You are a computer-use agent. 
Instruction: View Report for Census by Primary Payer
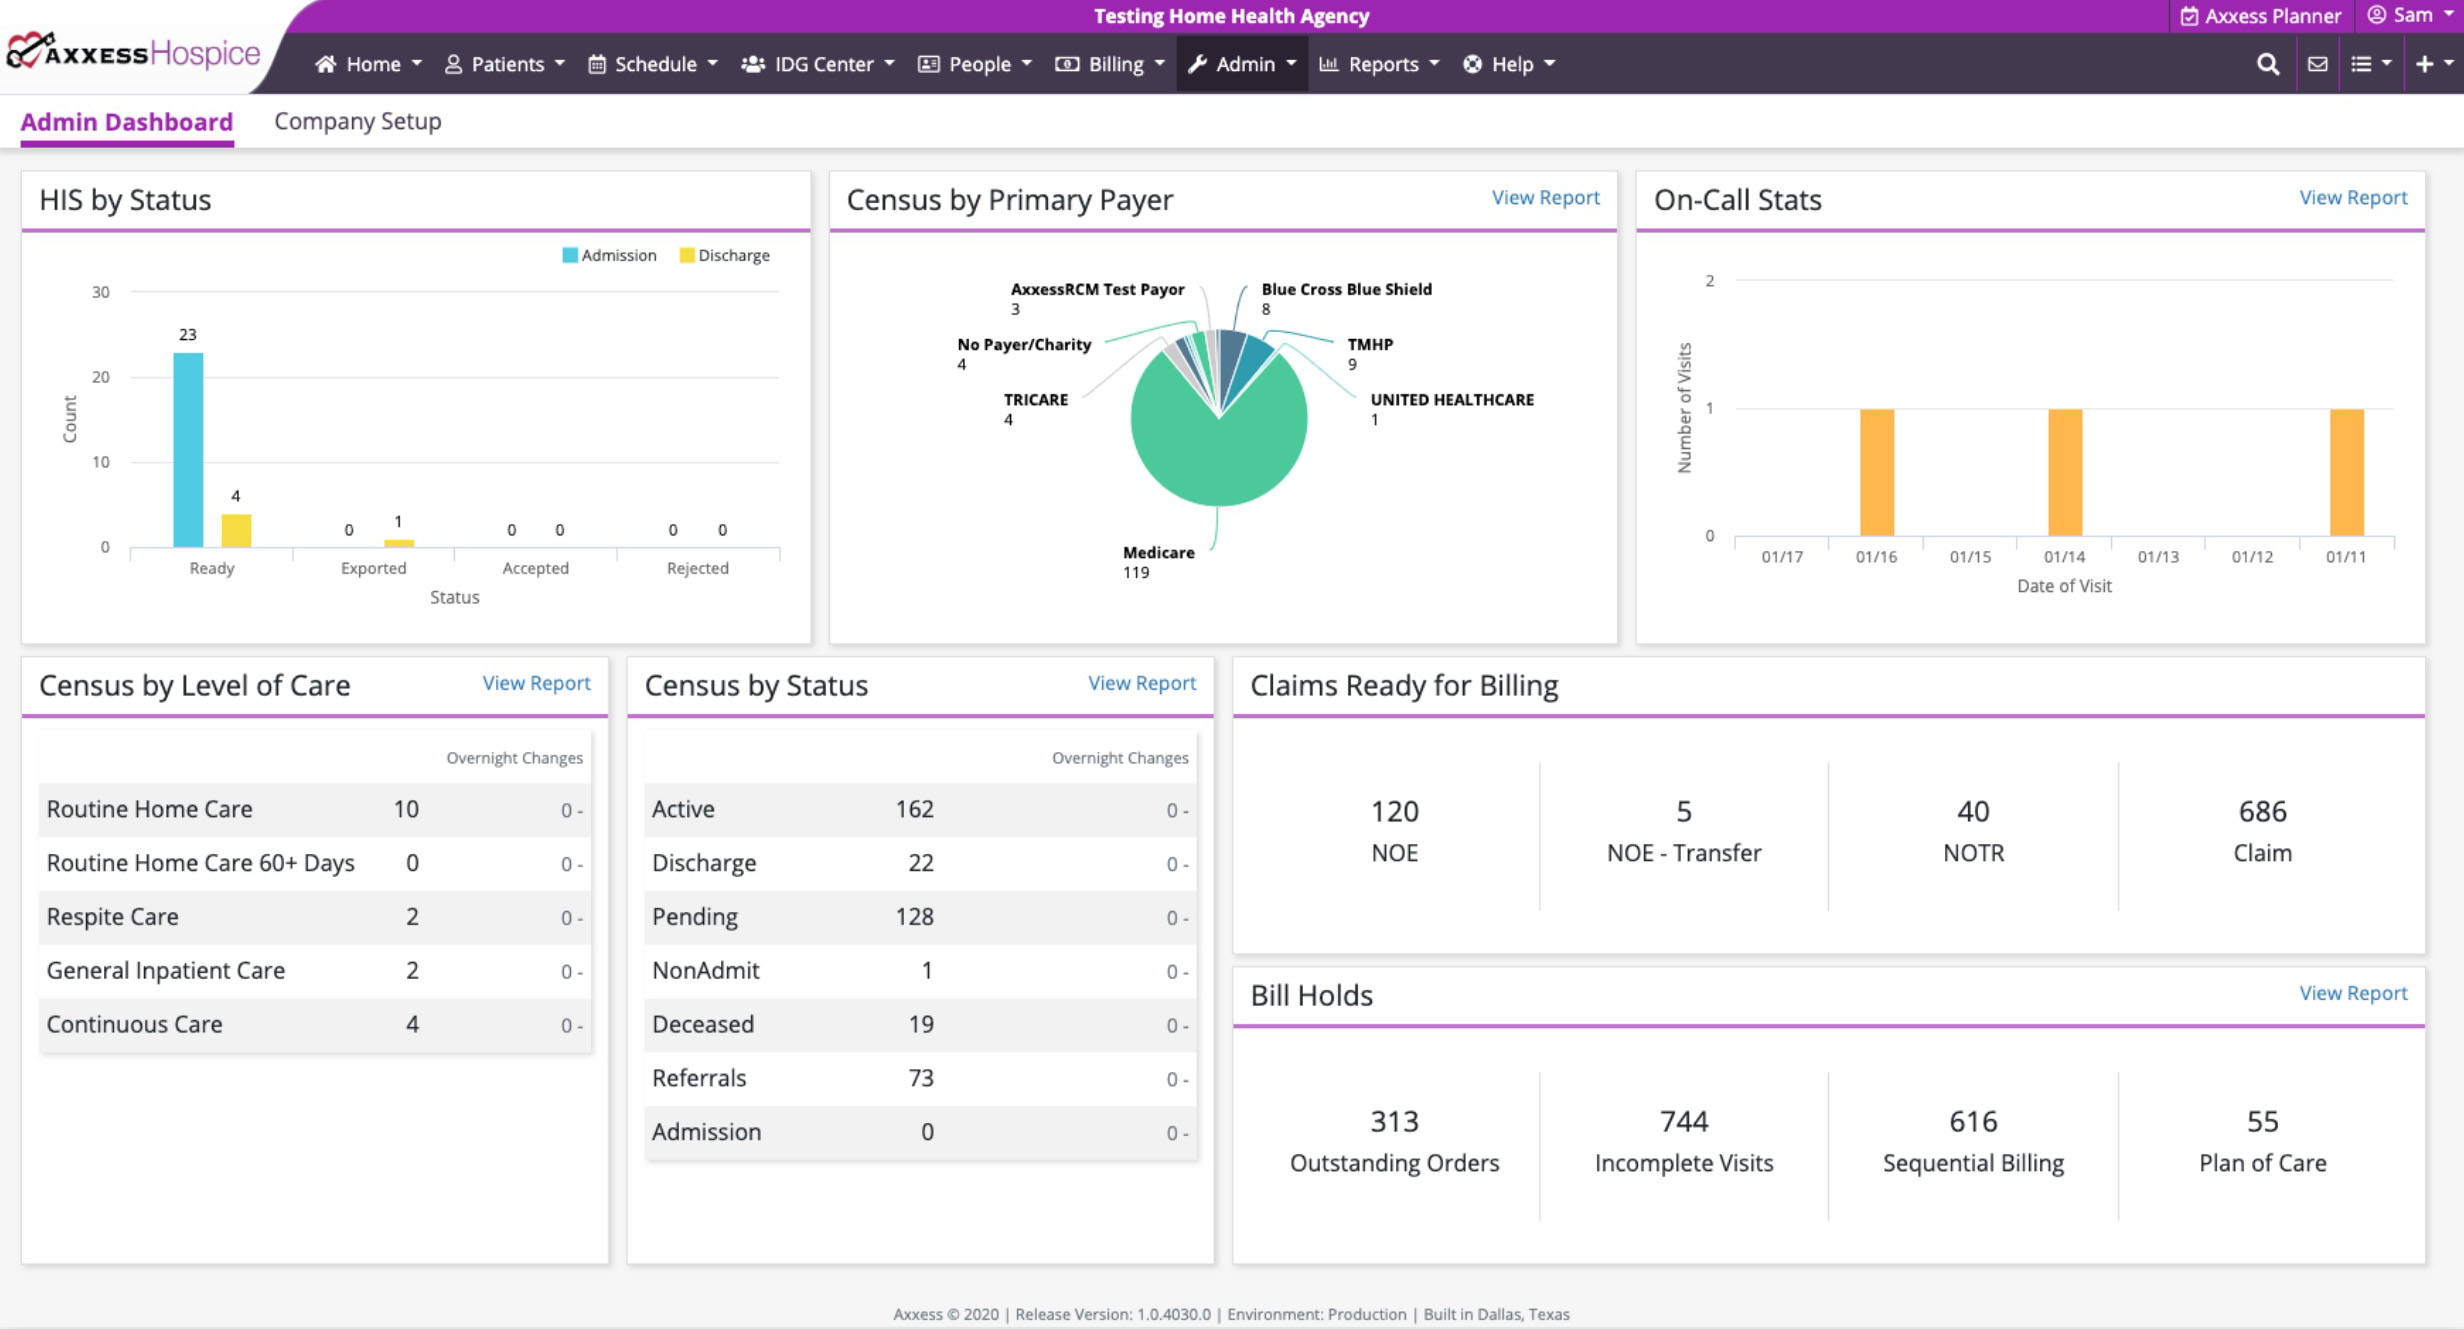(1545, 197)
